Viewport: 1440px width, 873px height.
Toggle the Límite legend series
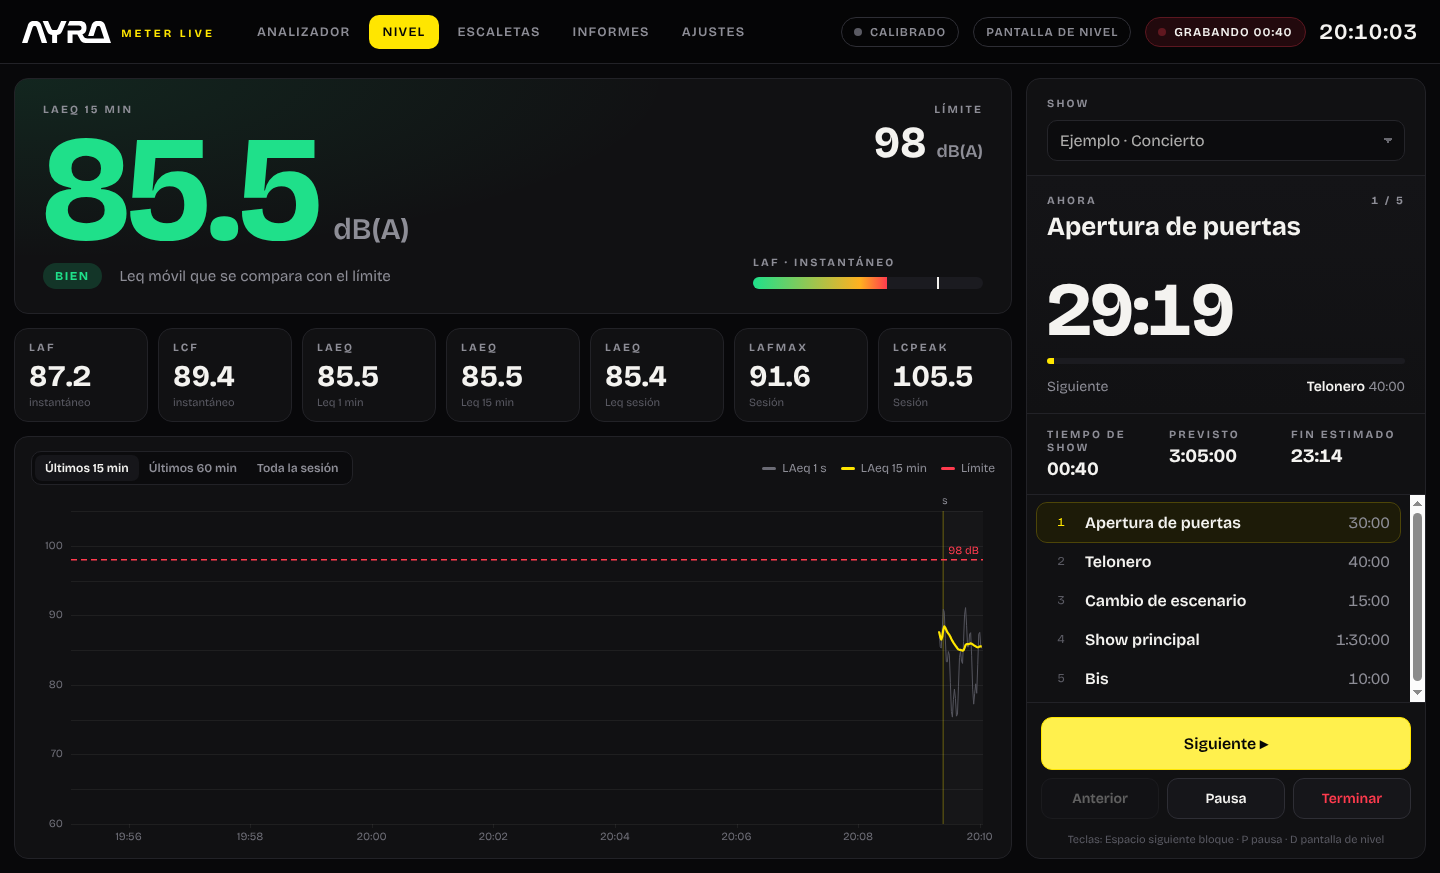coord(968,468)
